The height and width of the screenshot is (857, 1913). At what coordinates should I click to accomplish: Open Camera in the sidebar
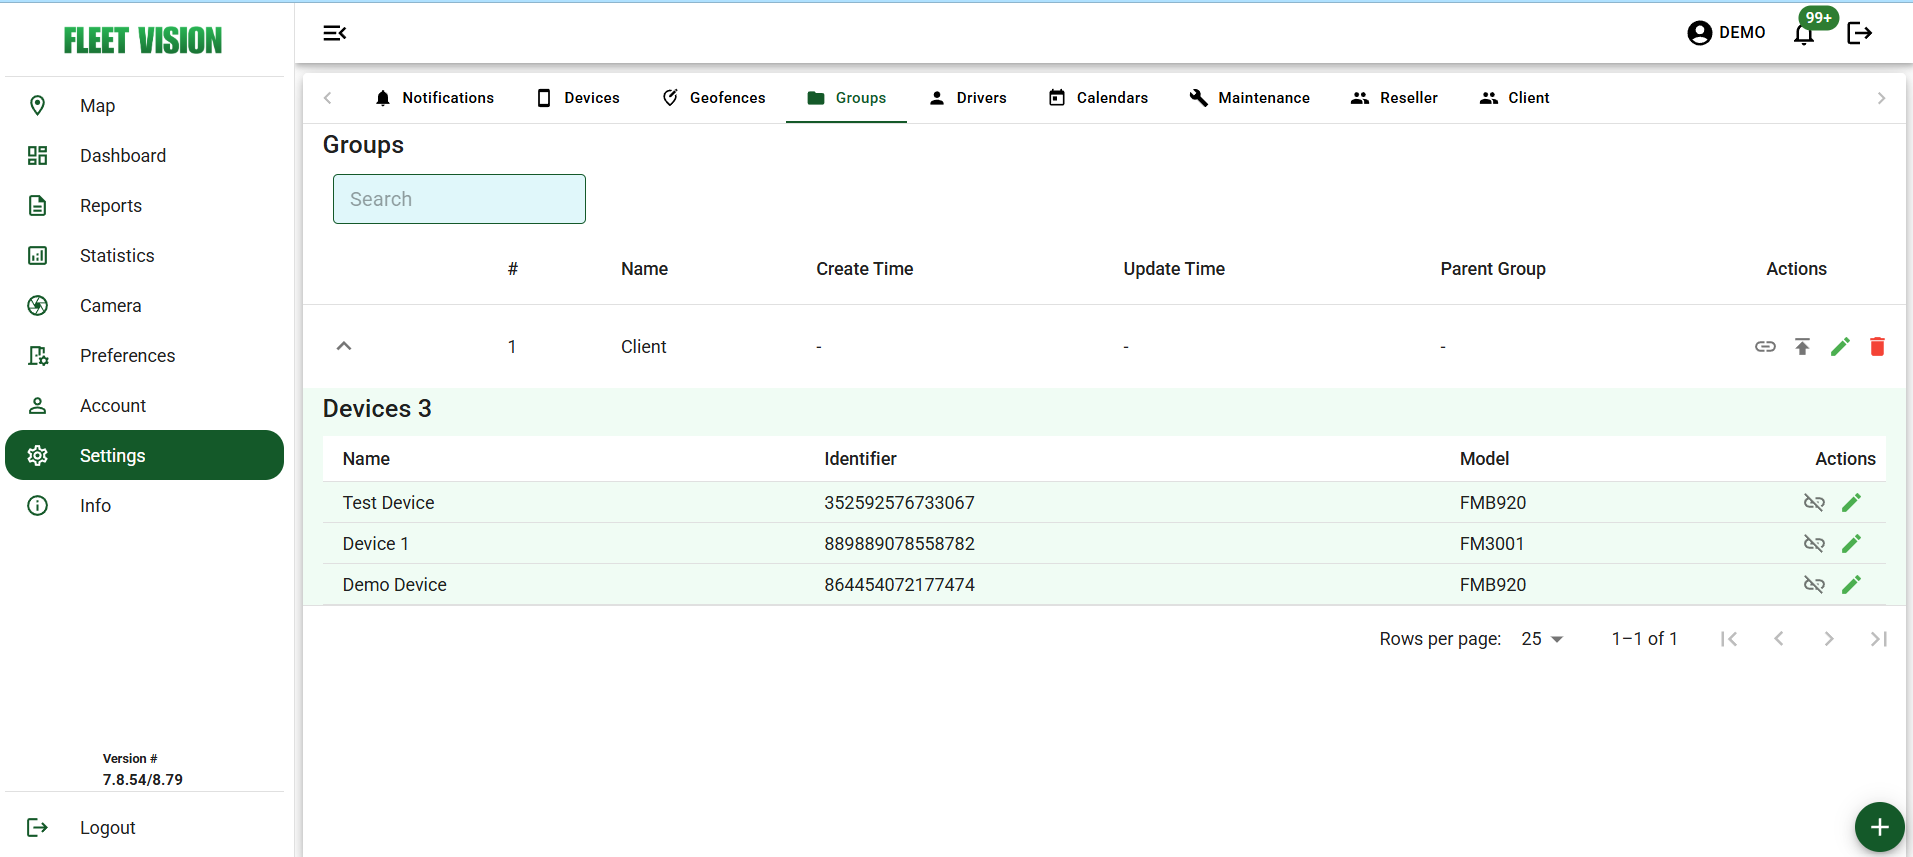tap(145, 305)
